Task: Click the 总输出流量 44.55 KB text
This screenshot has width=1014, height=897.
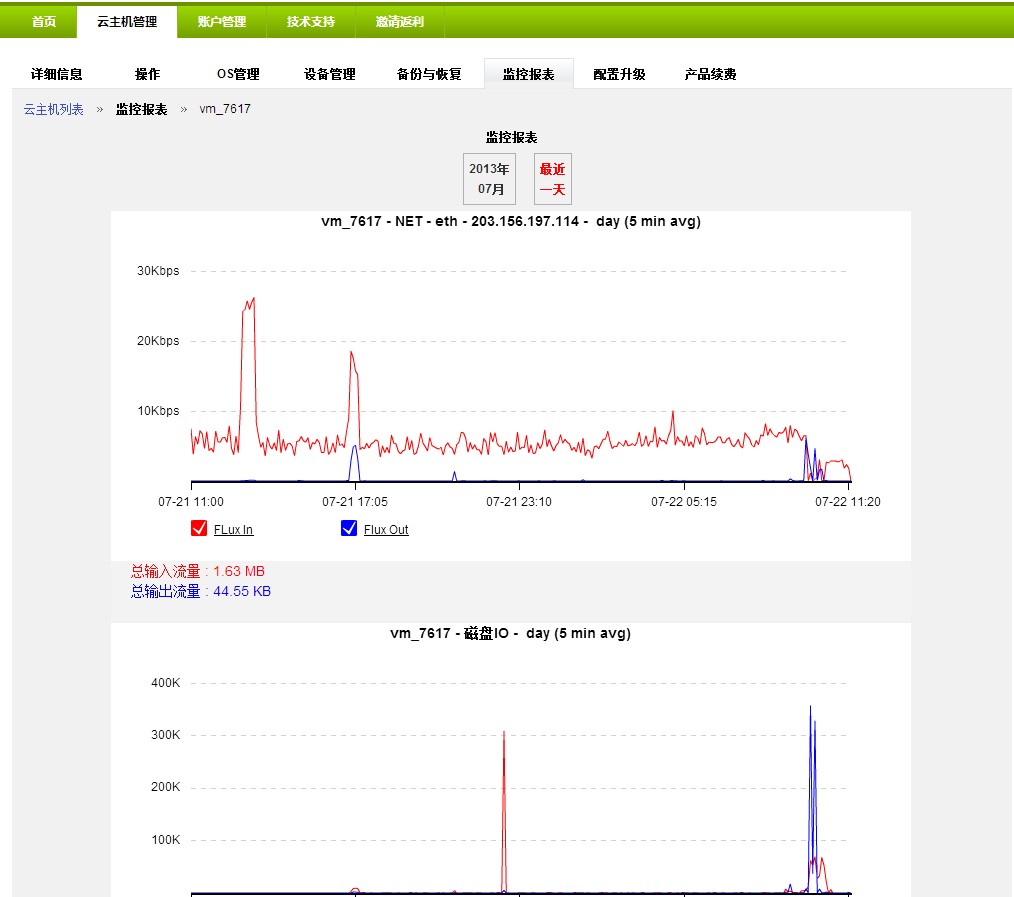Action: 200,591
